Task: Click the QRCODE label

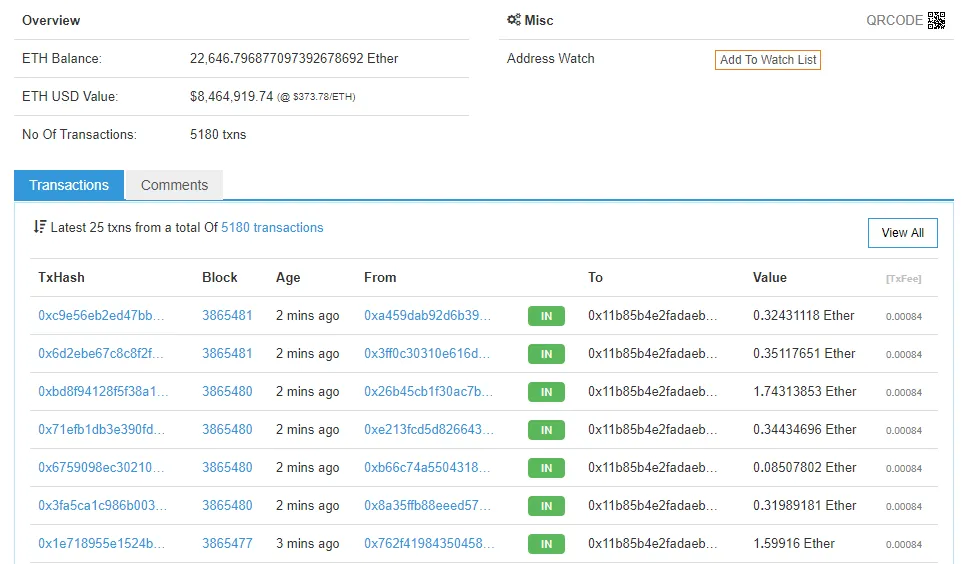Action: pos(894,20)
